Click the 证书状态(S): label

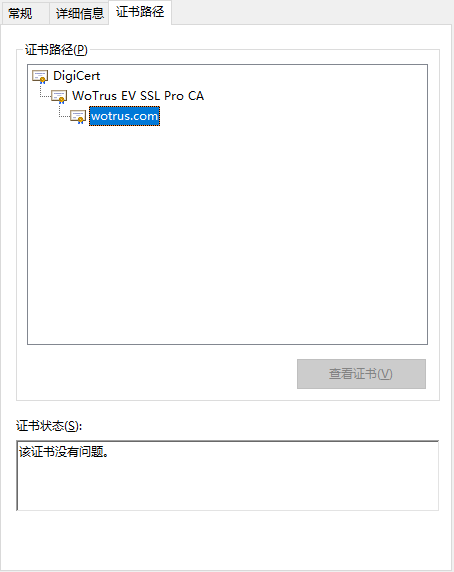(49, 426)
